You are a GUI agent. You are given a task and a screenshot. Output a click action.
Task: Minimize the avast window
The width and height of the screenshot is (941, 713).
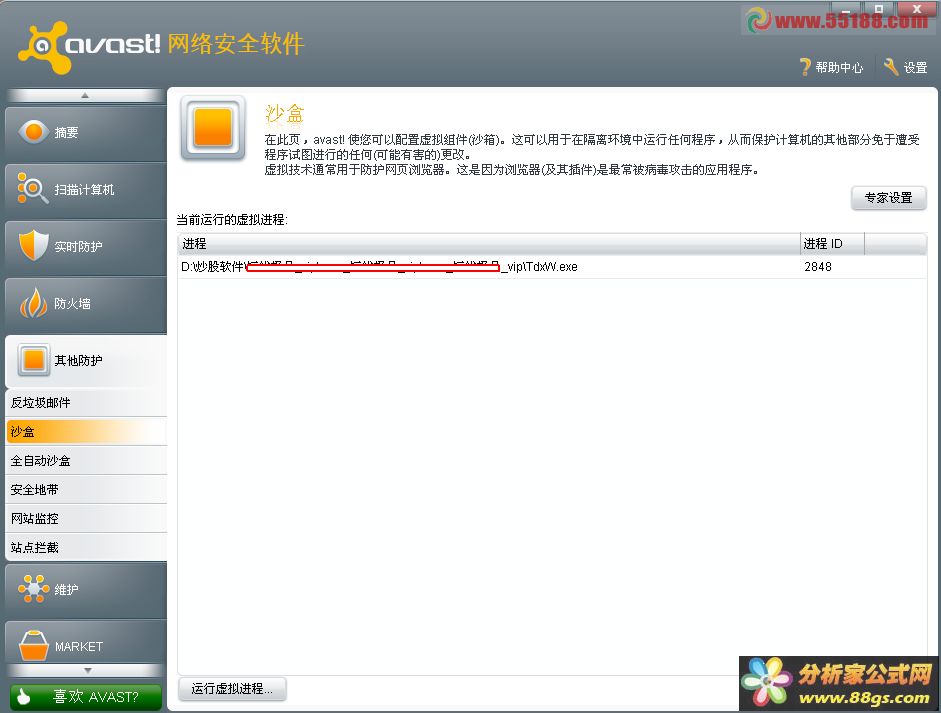coord(846,10)
